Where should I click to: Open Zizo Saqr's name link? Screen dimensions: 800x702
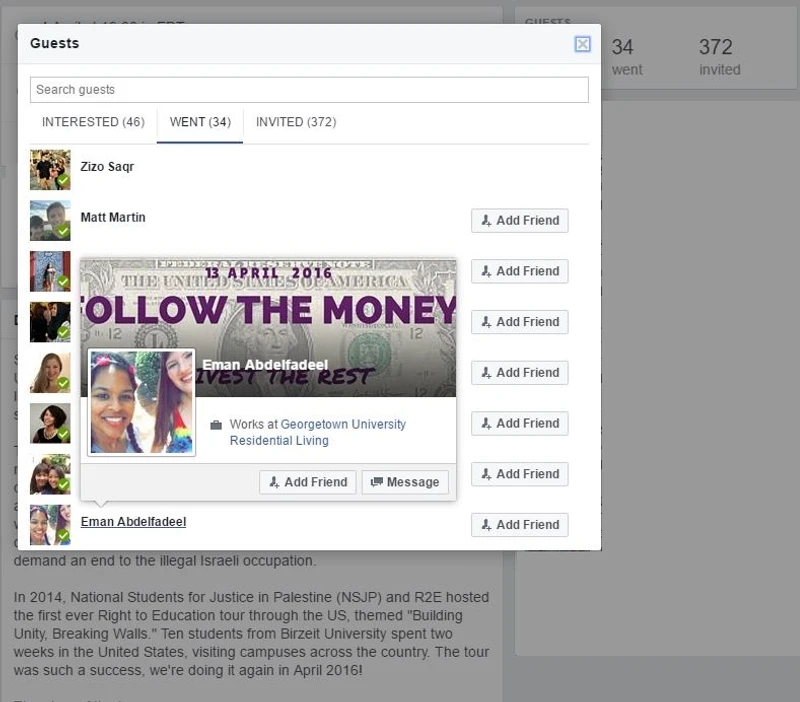point(107,167)
